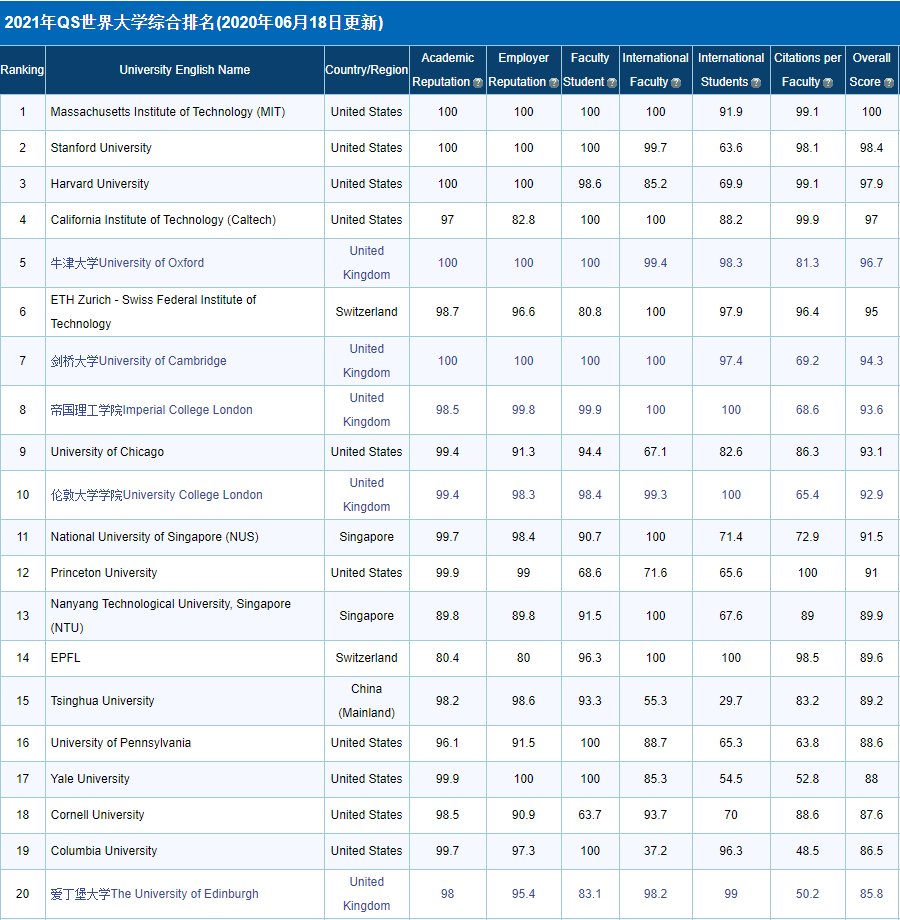
Task: Select National University of Singapore (NUS) cell
Action: click(x=185, y=537)
